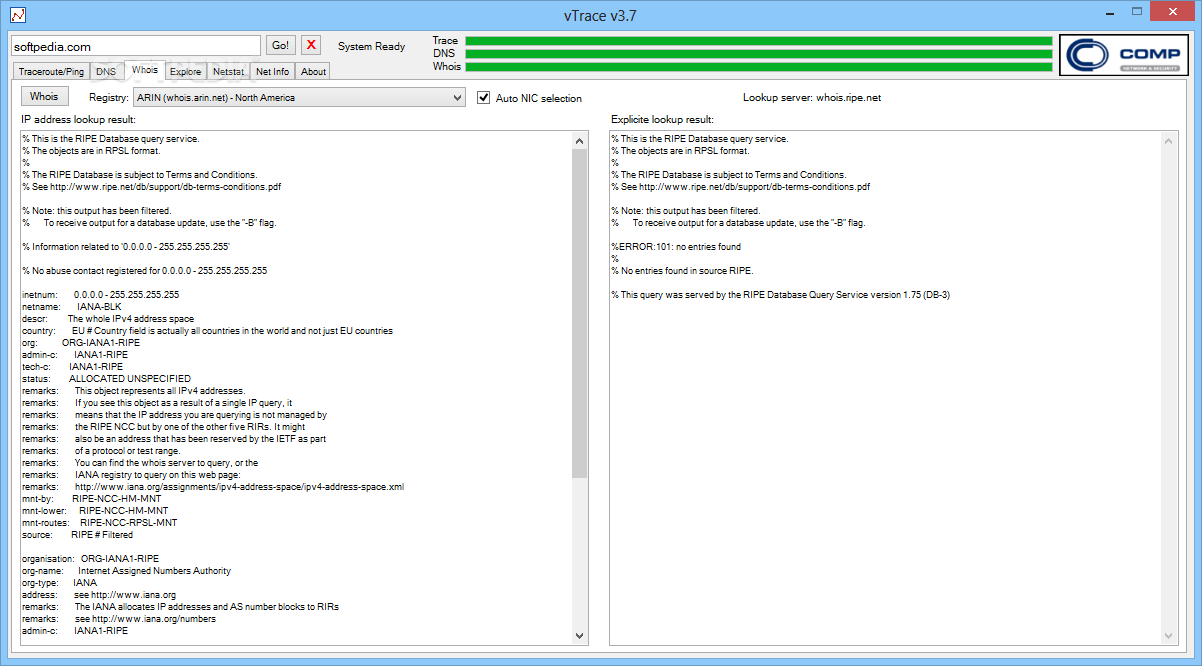Maximize the vTrace window
This screenshot has height=666, width=1202.
(x=1137, y=14)
